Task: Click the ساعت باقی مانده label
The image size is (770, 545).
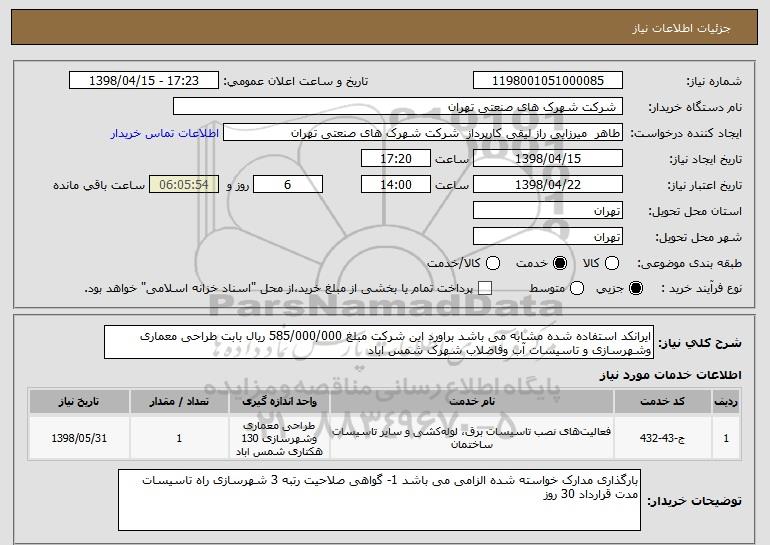Action: click(99, 185)
